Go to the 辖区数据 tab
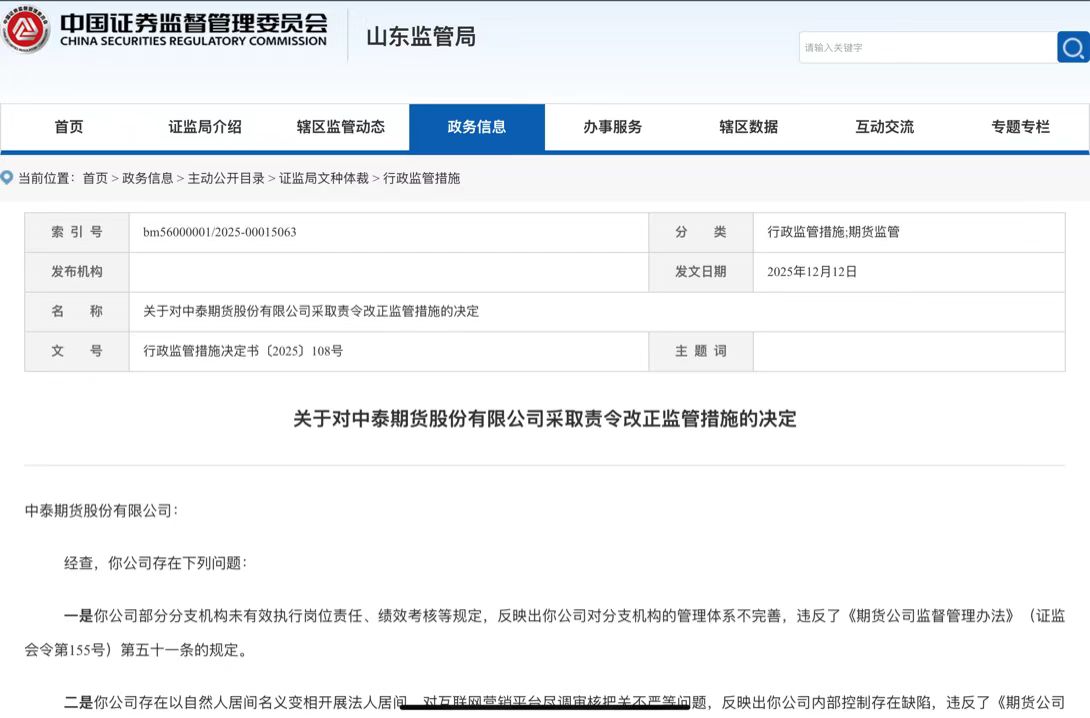Viewport: 1090px width, 718px height. [749, 127]
